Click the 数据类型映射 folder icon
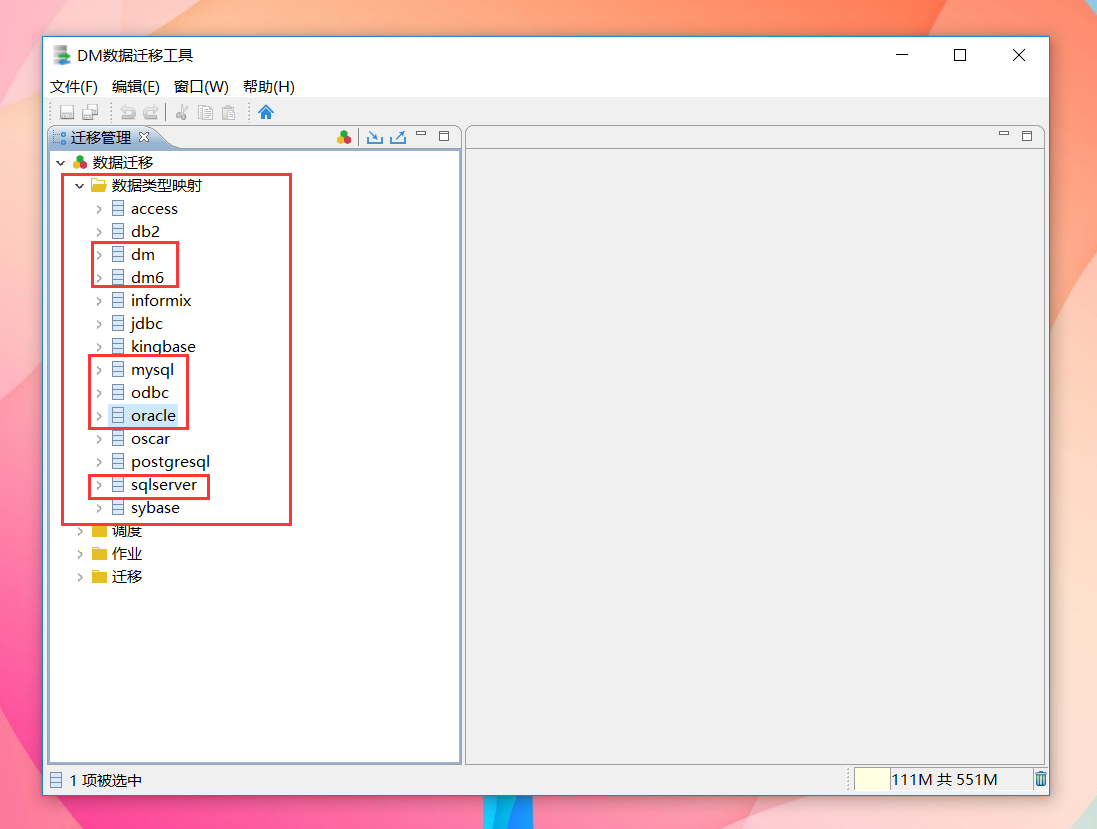Viewport: 1097px width, 829px height. coord(99,185)
